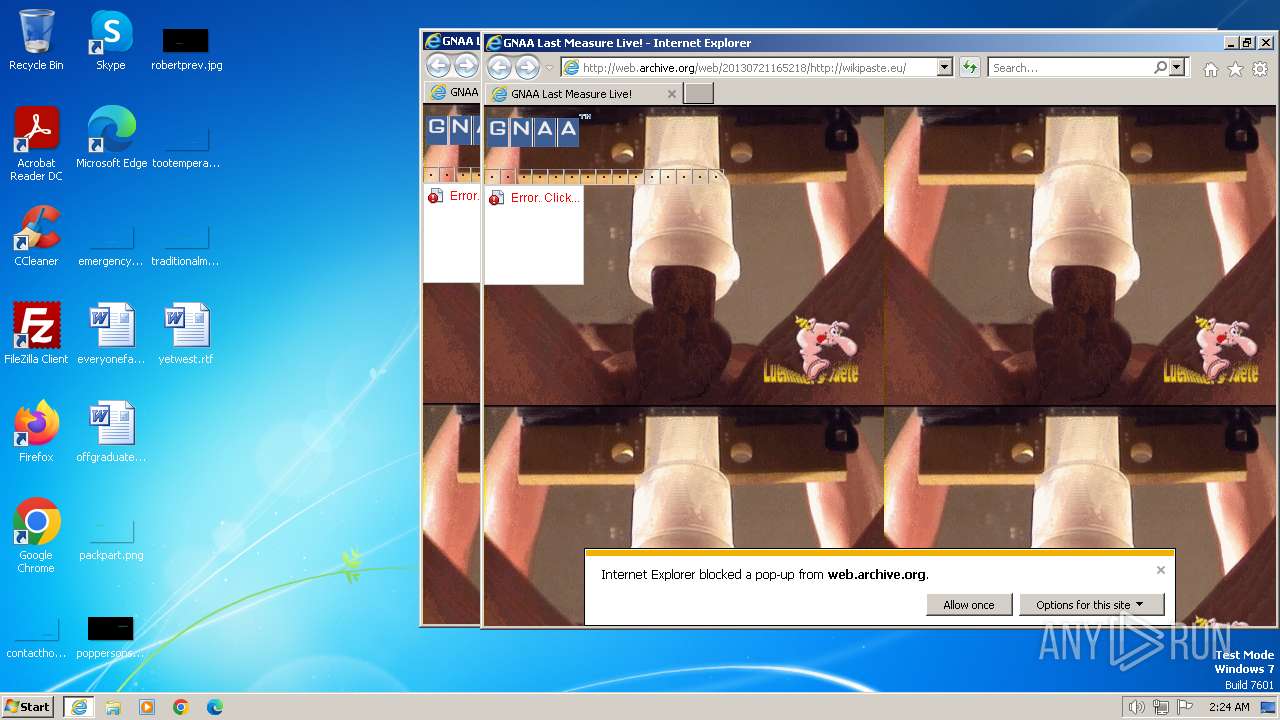Screen dimensions: 1280x720
Task: Select Firefox desktop shortcut
Action: [36, 432]
